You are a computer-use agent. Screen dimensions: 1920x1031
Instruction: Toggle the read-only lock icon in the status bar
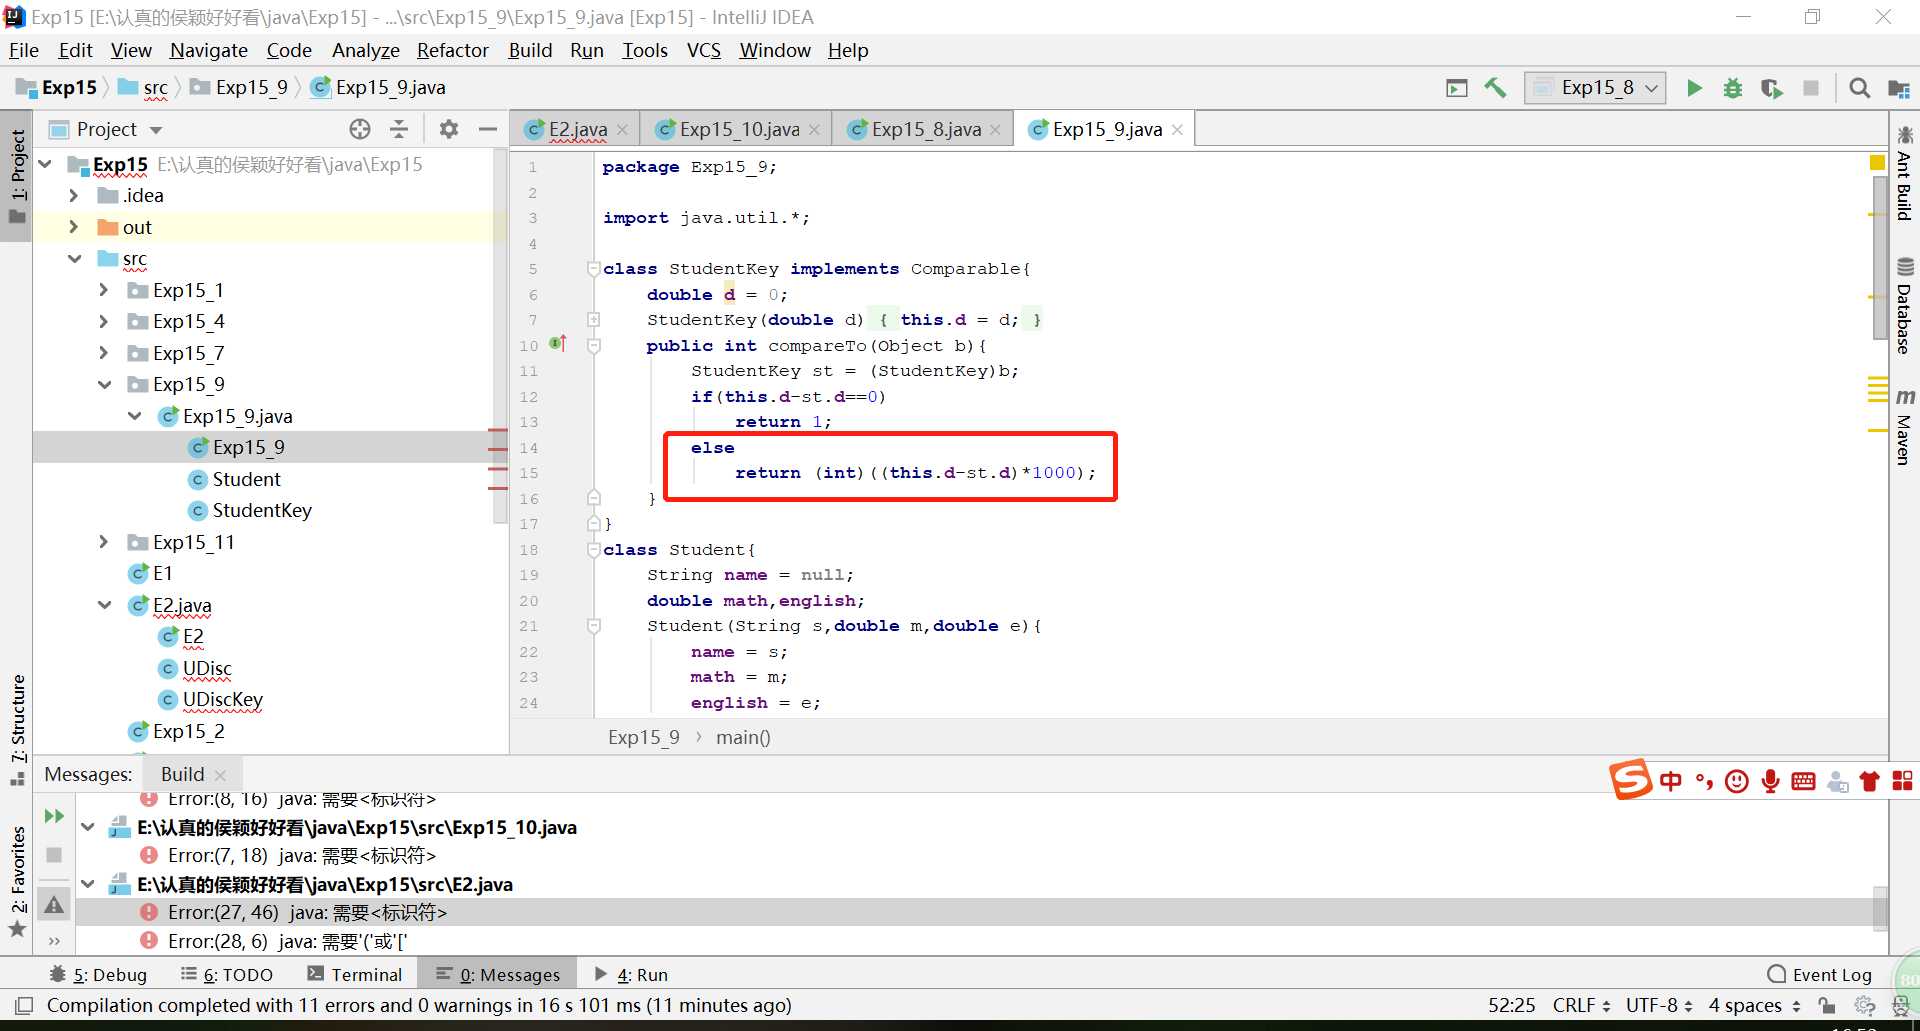1827,1005
